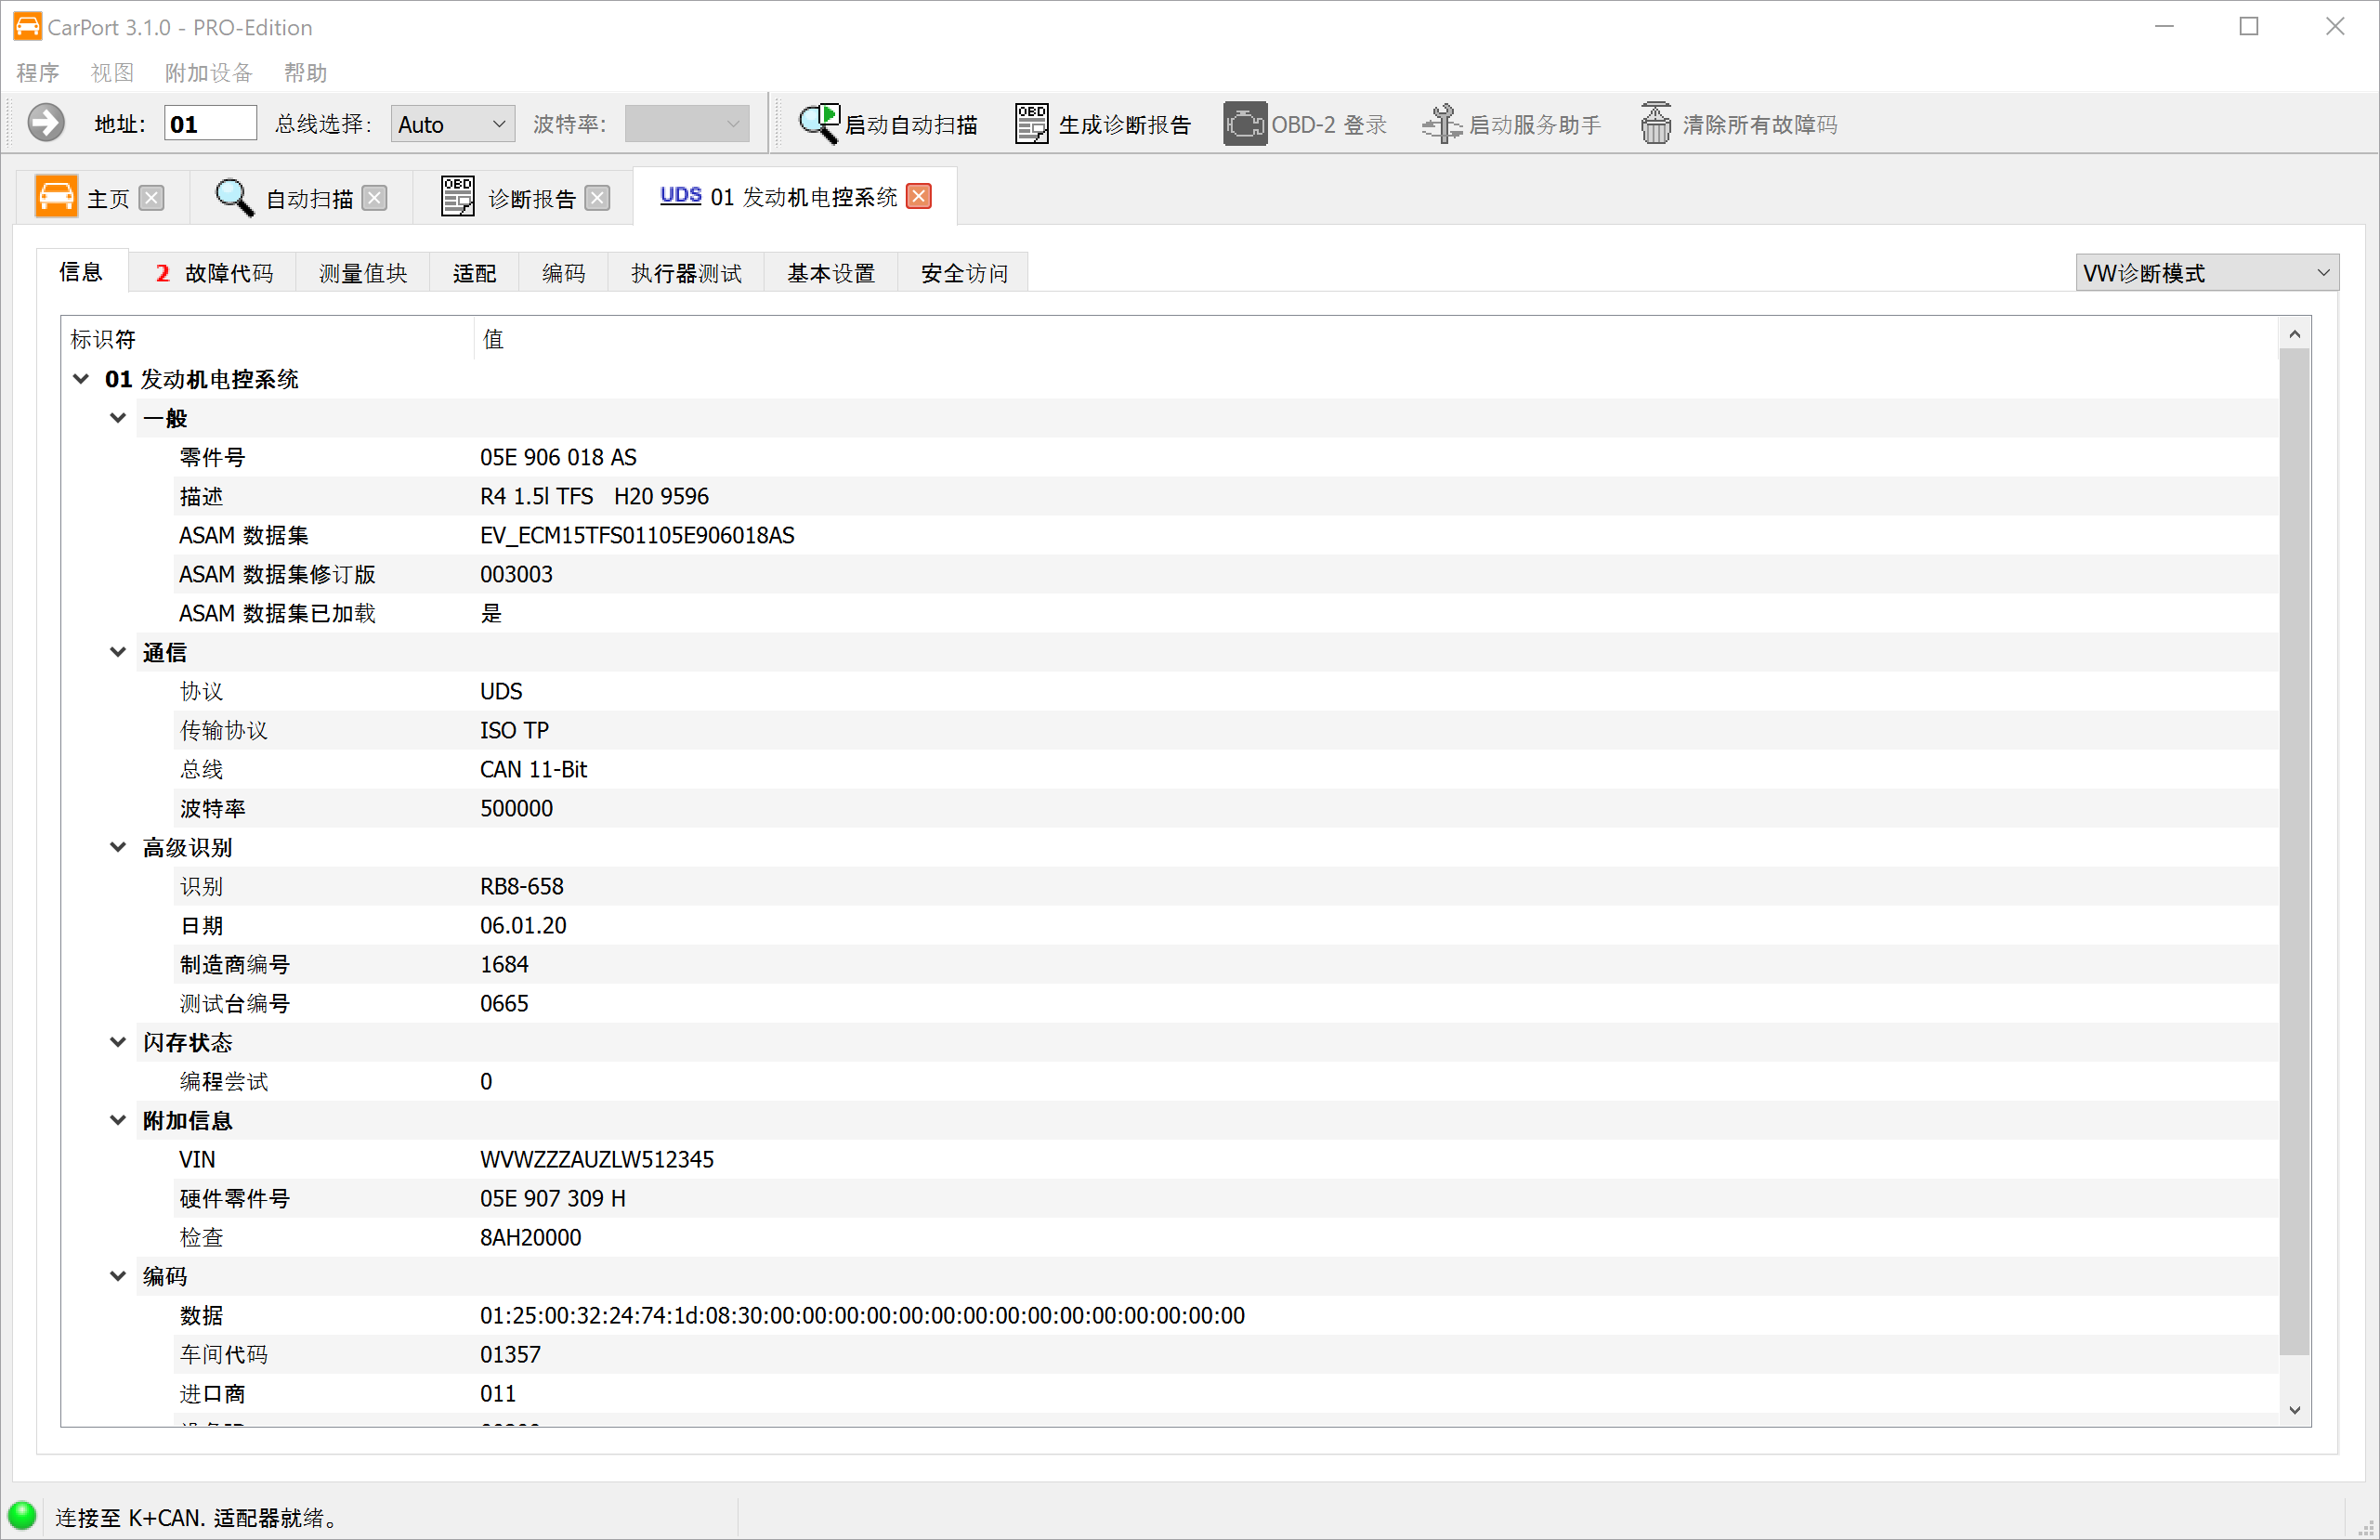
Task: Close the 主页 home tab
Action: coord(151,198)
